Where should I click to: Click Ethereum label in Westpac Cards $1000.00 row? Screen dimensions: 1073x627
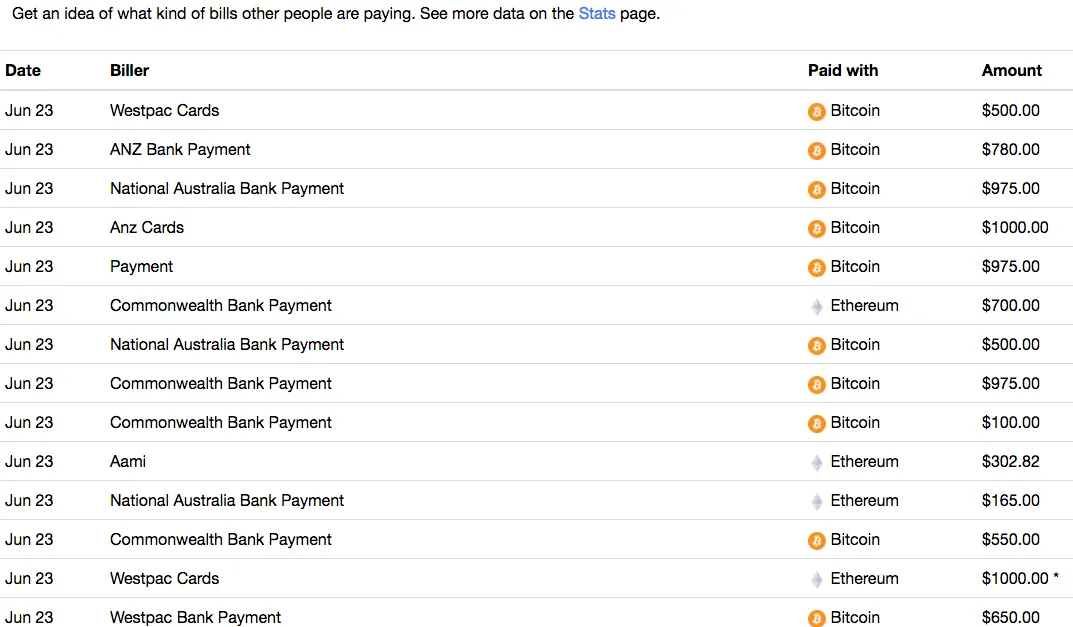pyautogui.click(x=864, y=578)
